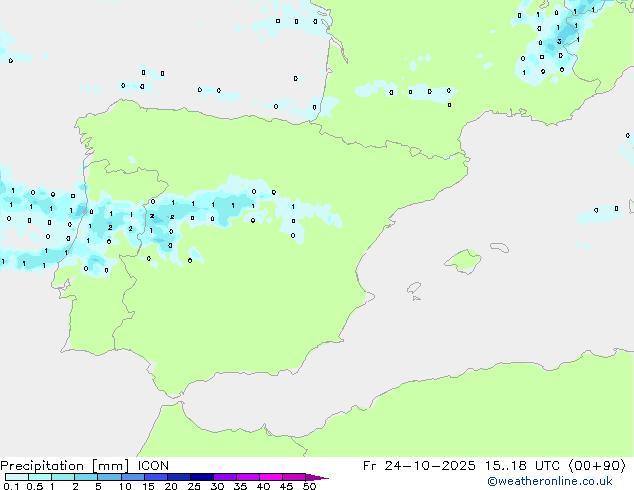Click the 45 mm pink-magenta legend swatch

pos(294,477)
